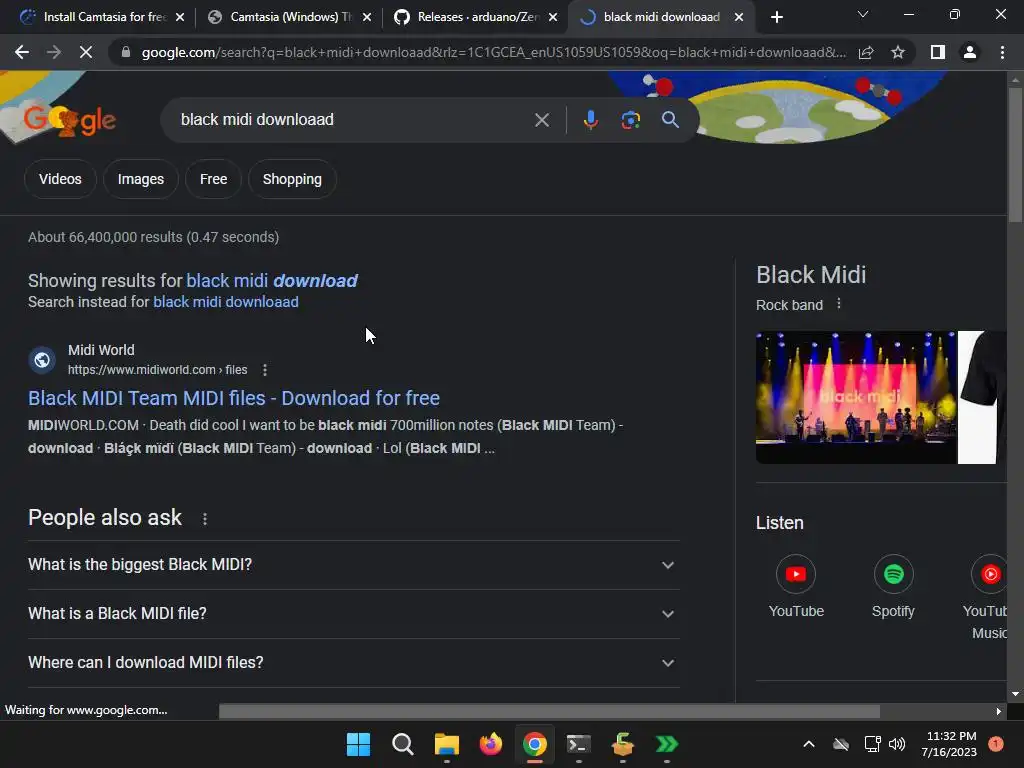Open the Google Doodle logo
1024x768 pixels.
[x=69, y=120]
